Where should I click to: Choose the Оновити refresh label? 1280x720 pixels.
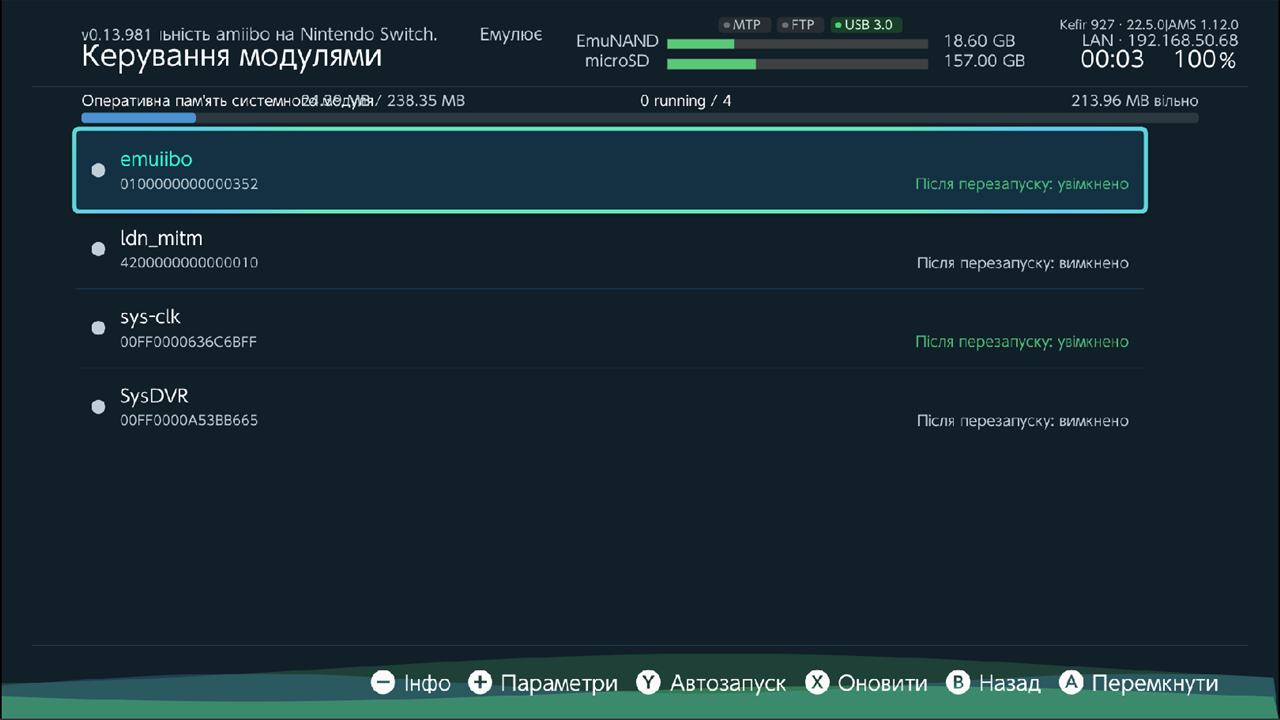tap(883, 684)
